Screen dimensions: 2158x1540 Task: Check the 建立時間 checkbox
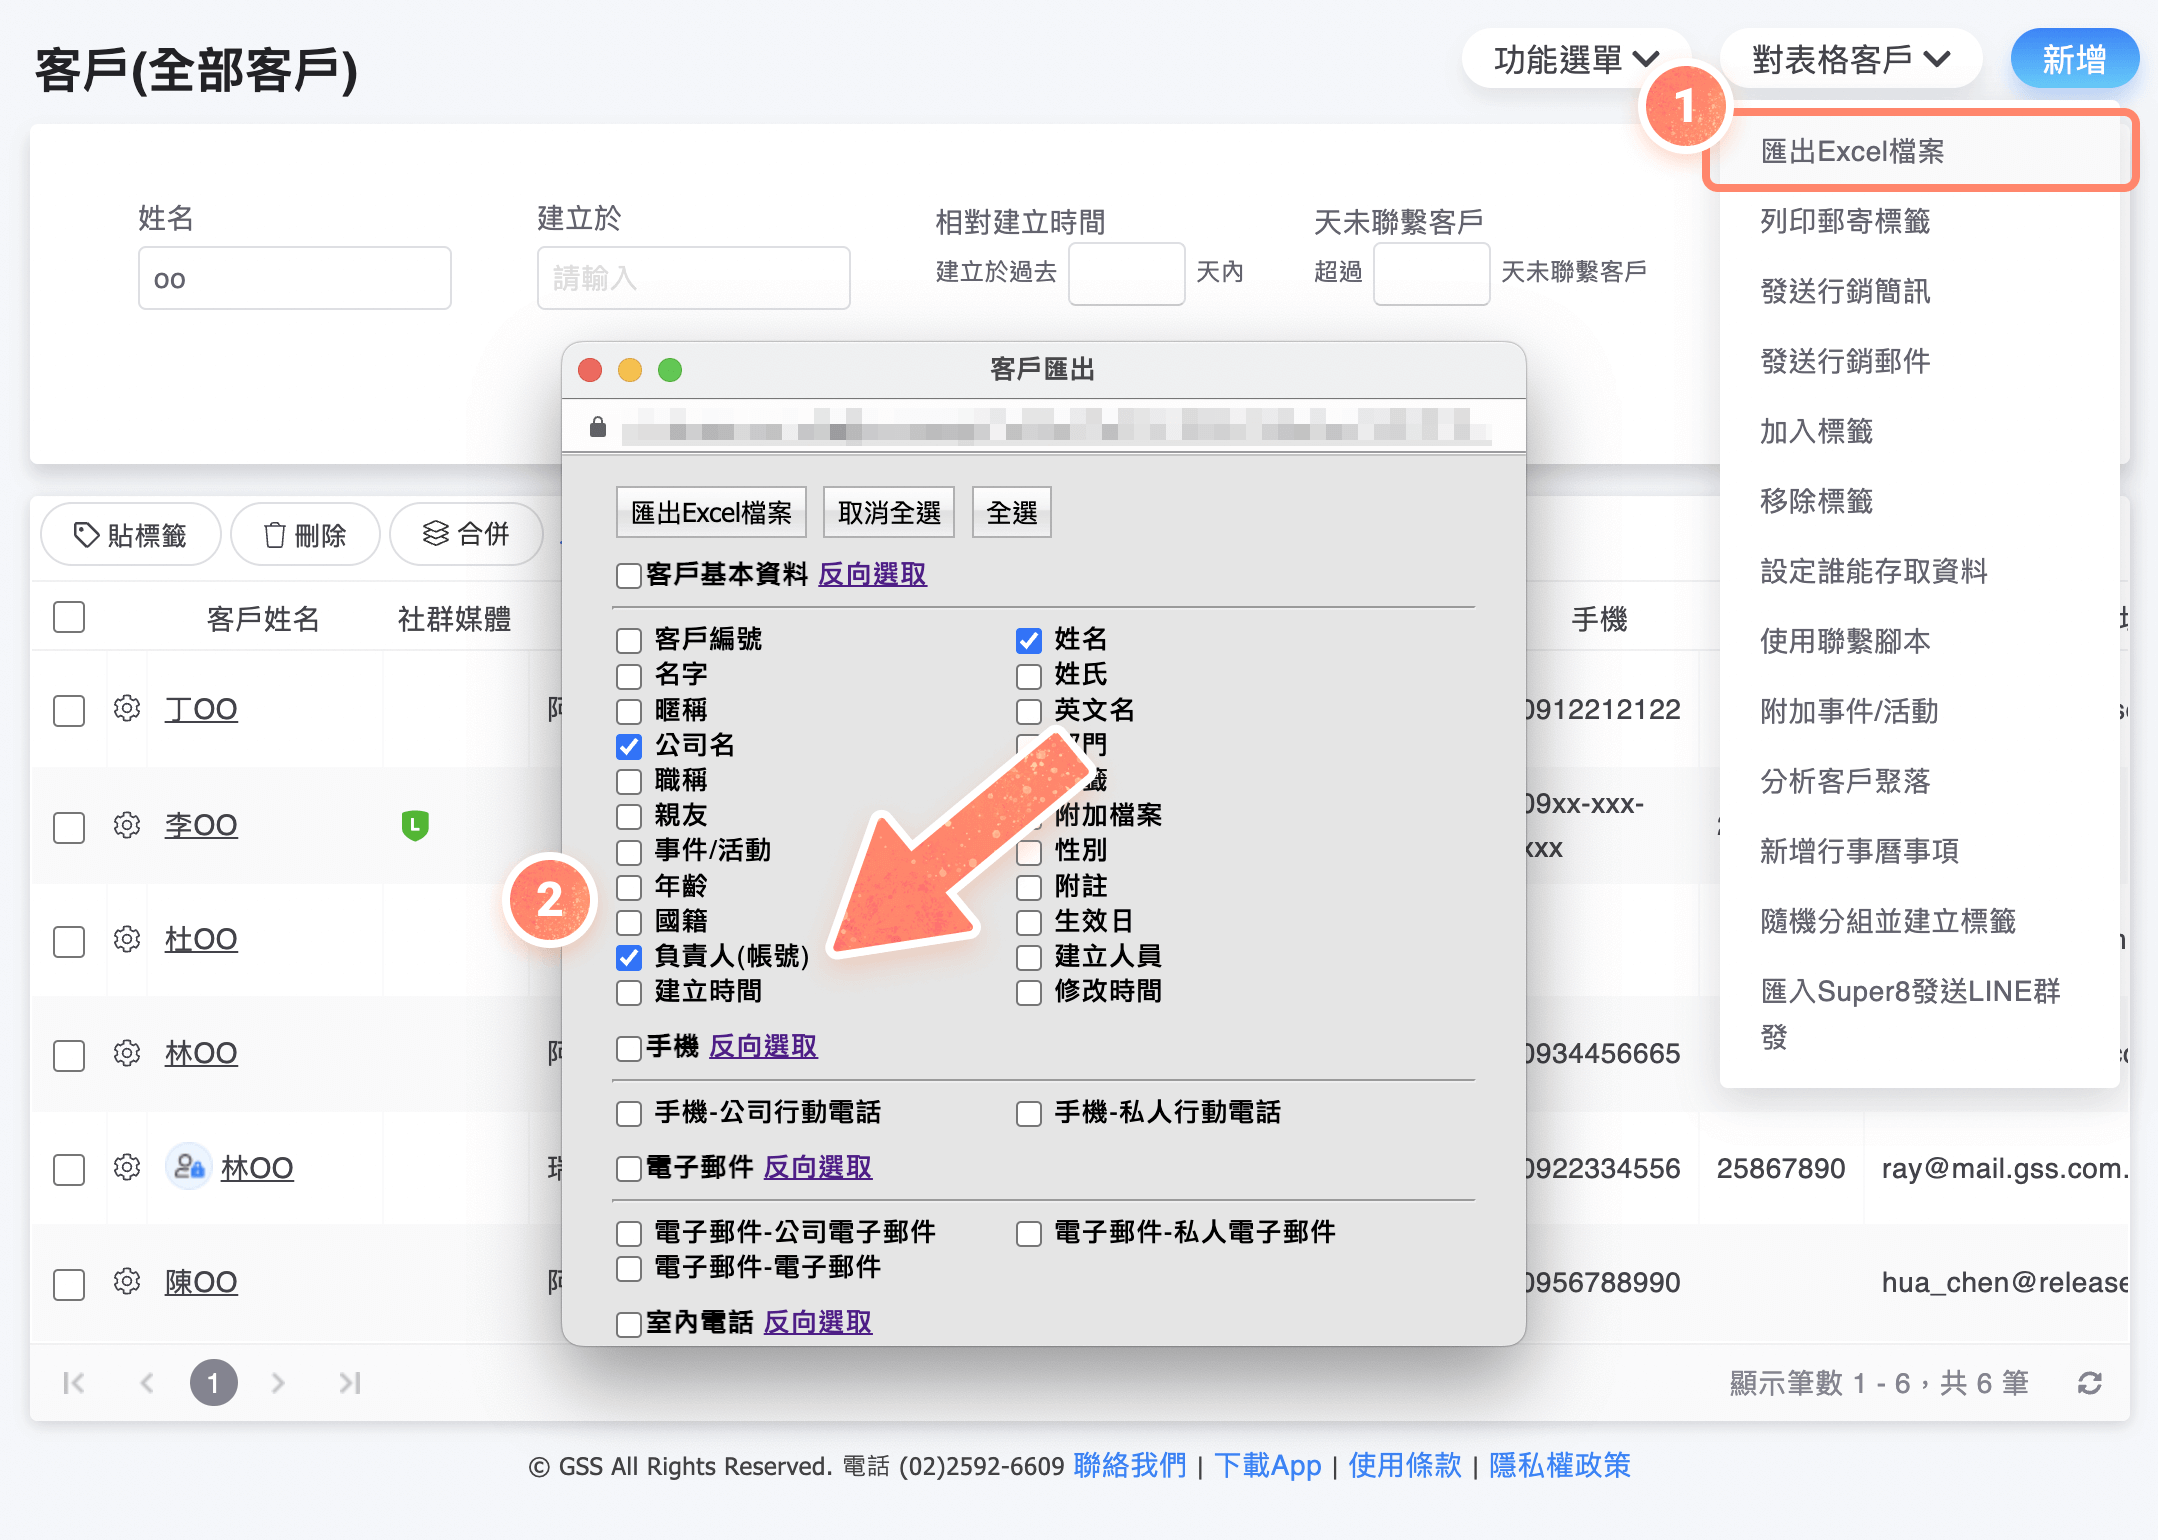[629, 992]
